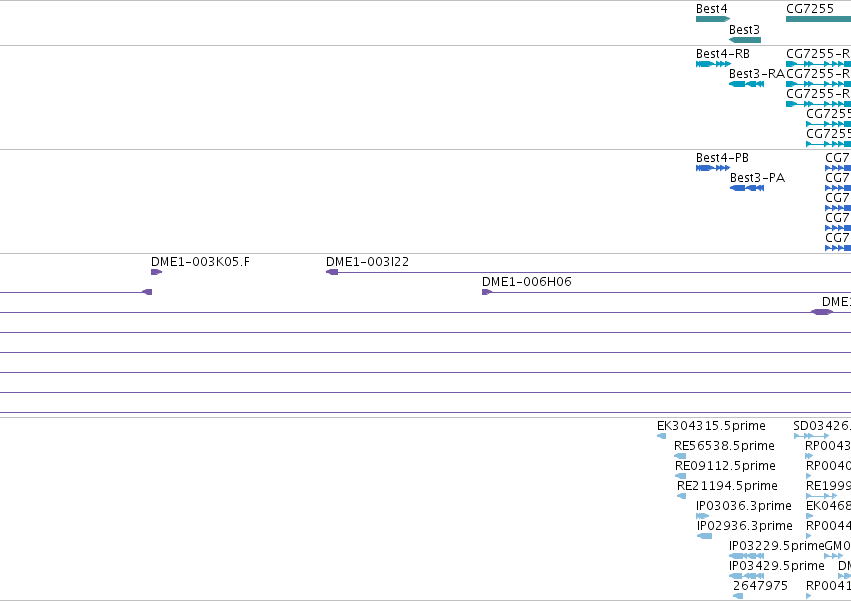Click the RE09112.5prime label

pyautogui.click(x=725, y=466)
